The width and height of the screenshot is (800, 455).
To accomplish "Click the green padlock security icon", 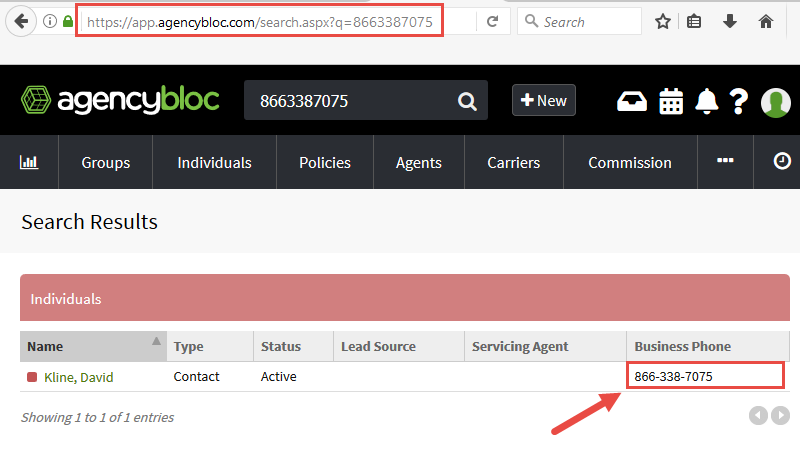I will pyautogui.click(x=68, y=21).
